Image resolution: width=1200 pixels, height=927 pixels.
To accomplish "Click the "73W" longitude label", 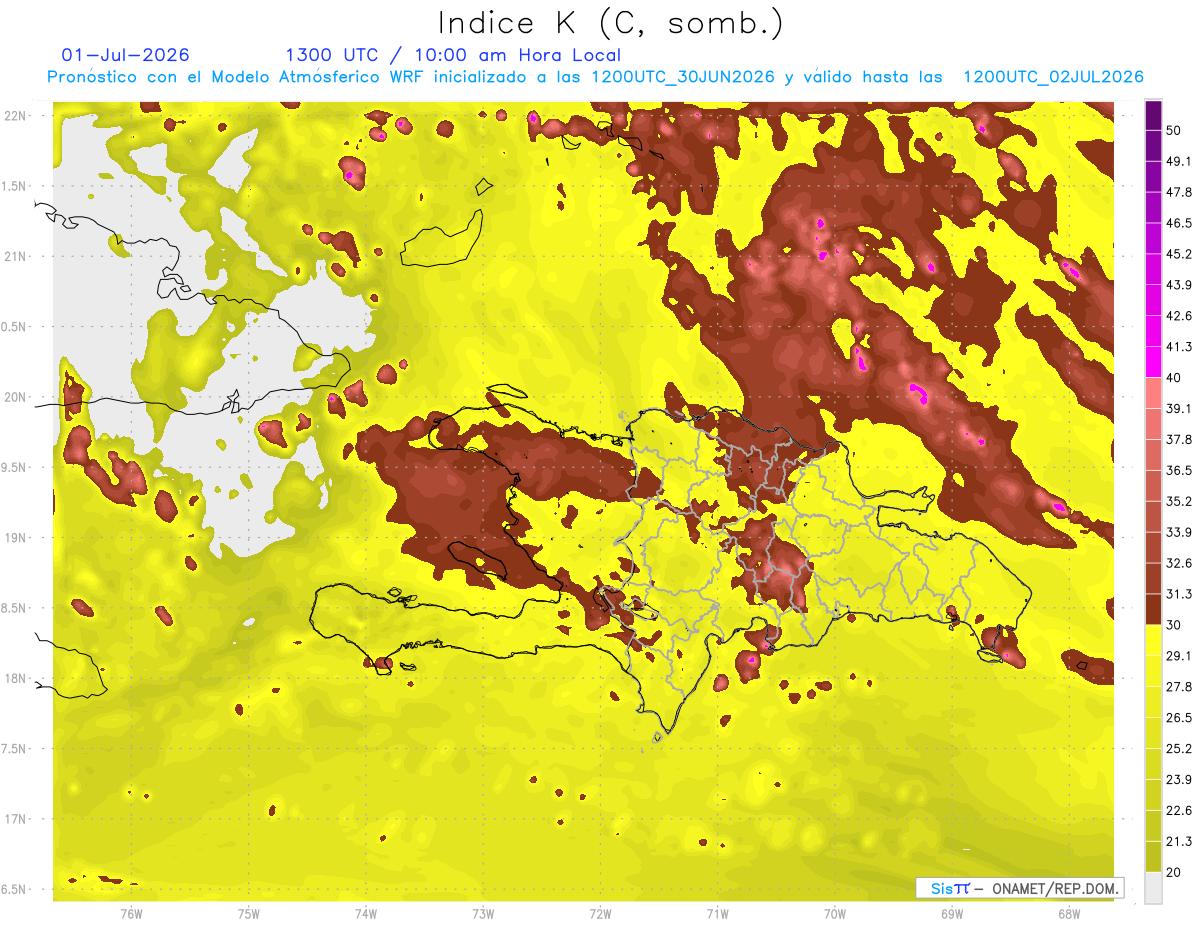I will click(x=483, y=913).
